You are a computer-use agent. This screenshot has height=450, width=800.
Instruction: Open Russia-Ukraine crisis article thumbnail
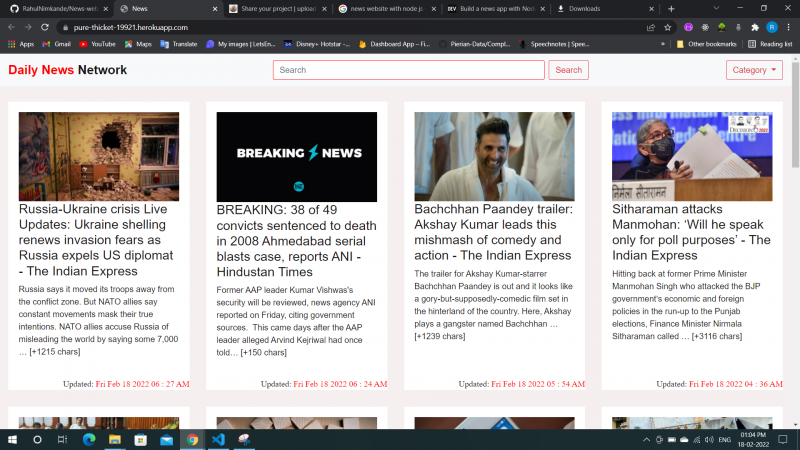point(99,157)
